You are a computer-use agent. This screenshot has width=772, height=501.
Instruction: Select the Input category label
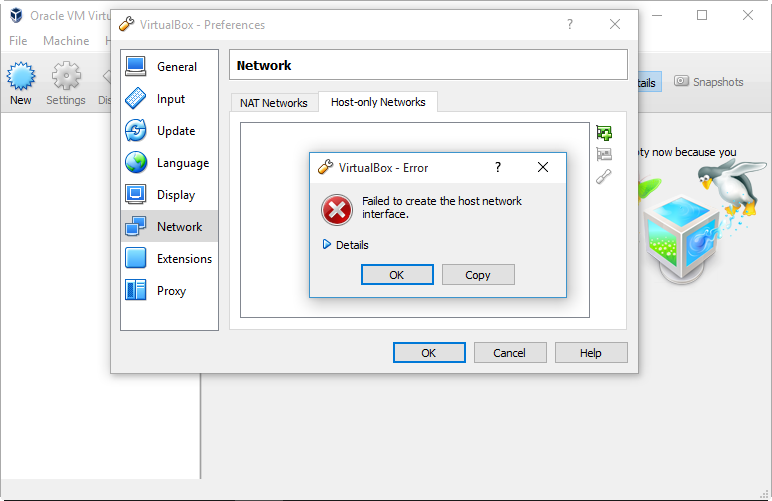171,99
